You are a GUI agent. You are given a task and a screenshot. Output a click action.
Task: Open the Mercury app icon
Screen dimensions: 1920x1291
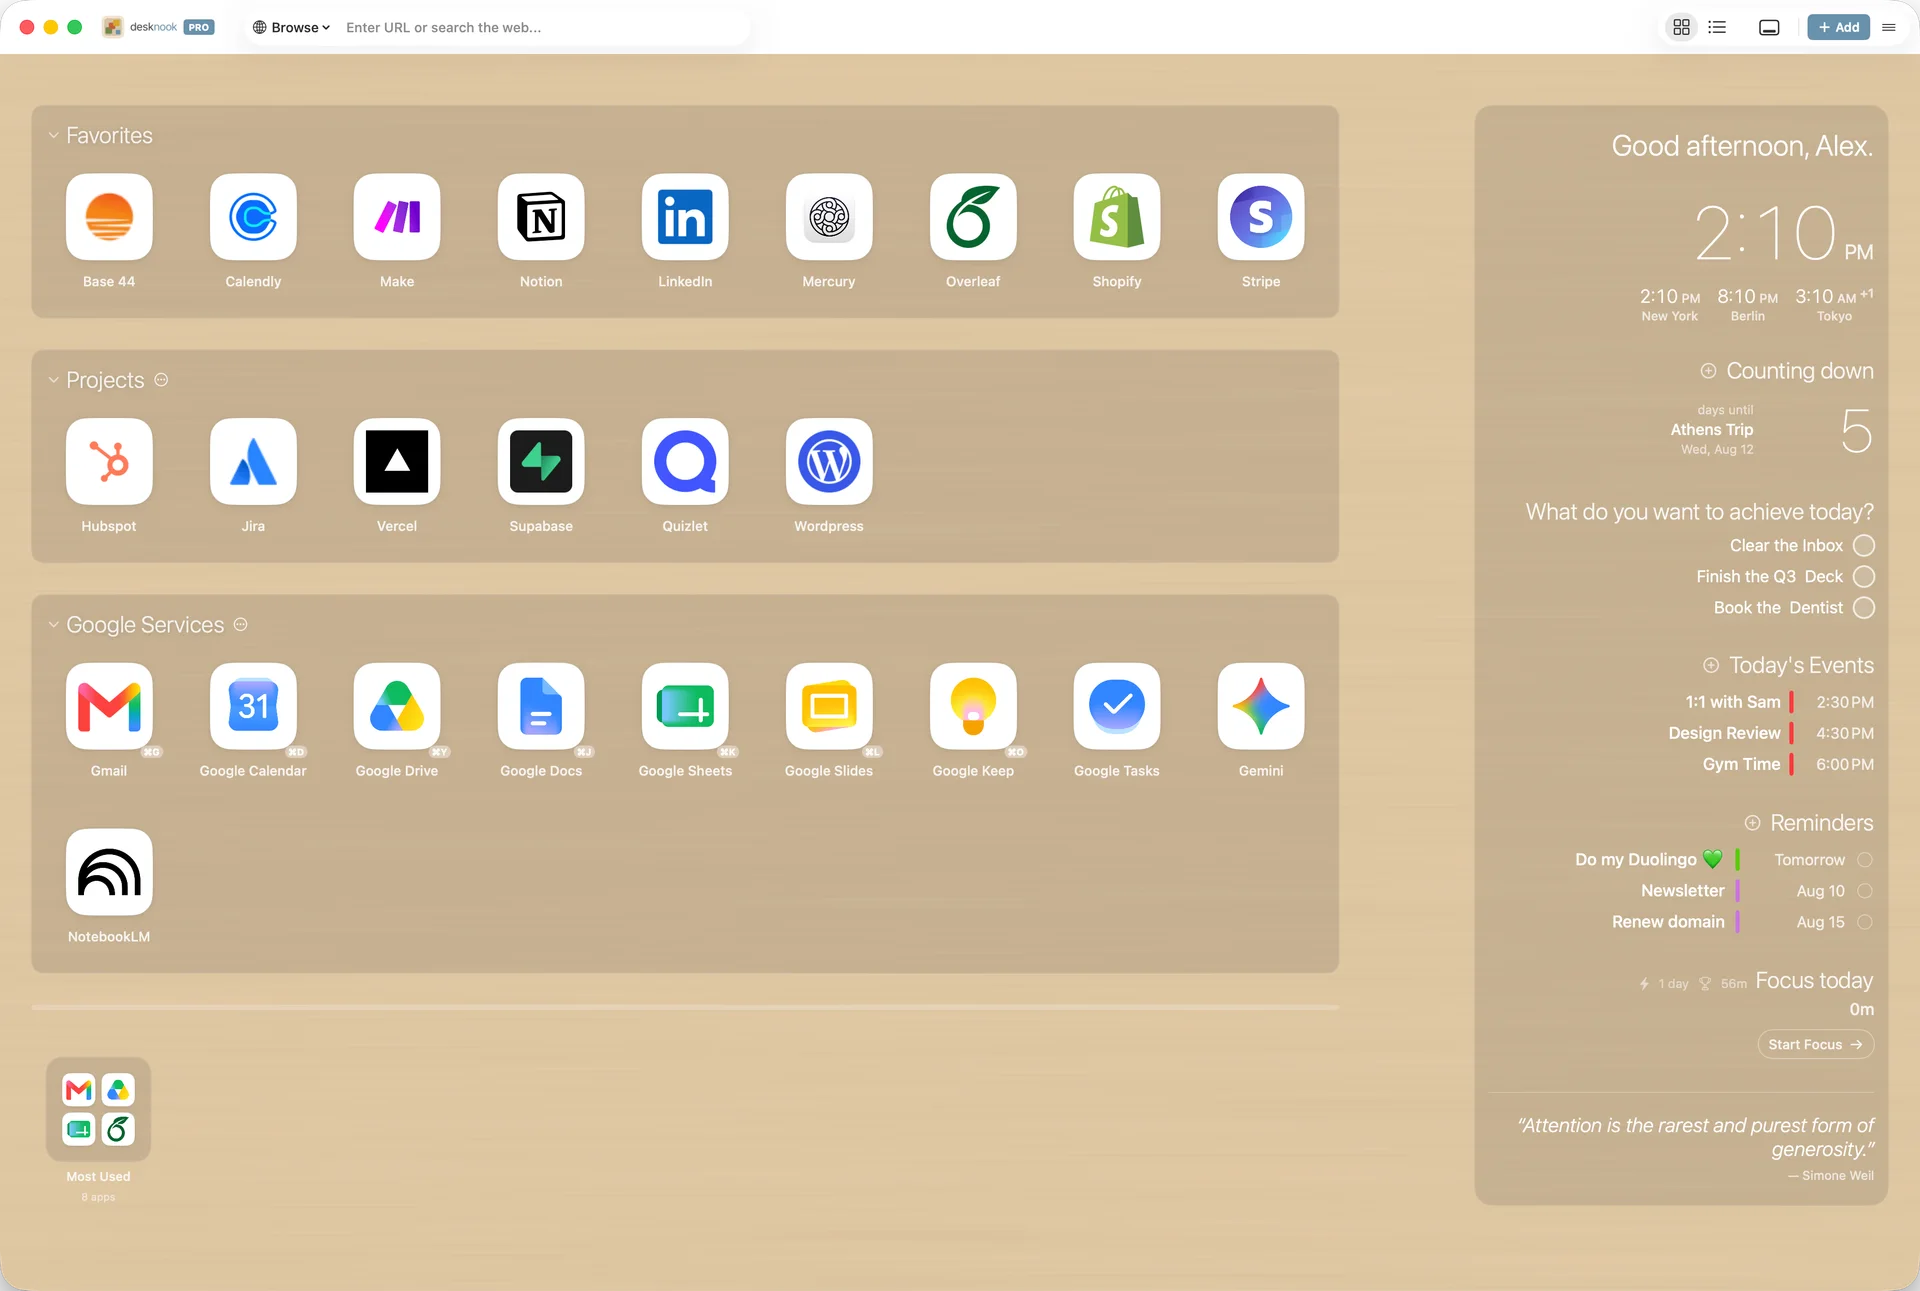point(829,217)
